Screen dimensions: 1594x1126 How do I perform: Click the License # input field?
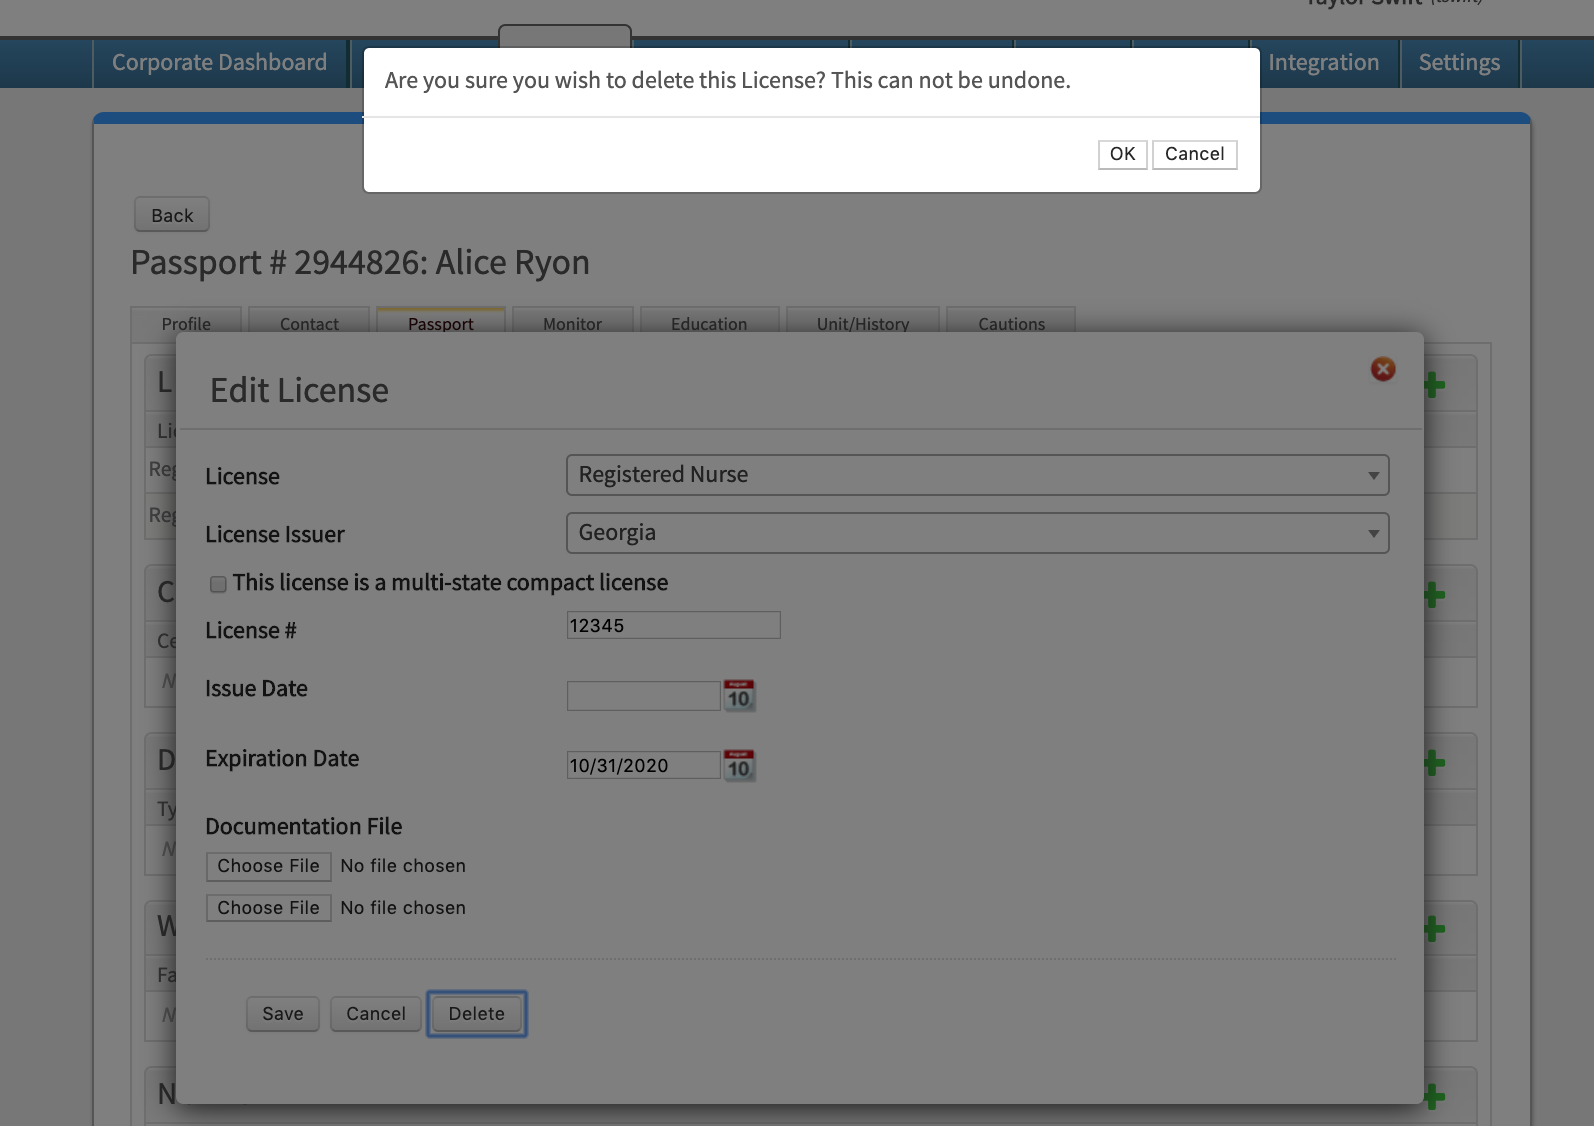click(x=673, y=625)
